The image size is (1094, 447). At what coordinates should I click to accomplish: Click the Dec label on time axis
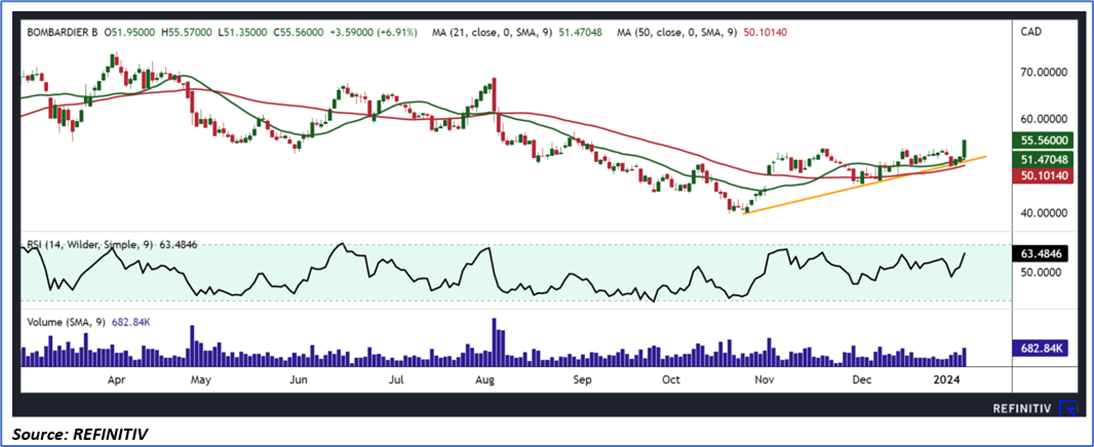pos(862,381)
